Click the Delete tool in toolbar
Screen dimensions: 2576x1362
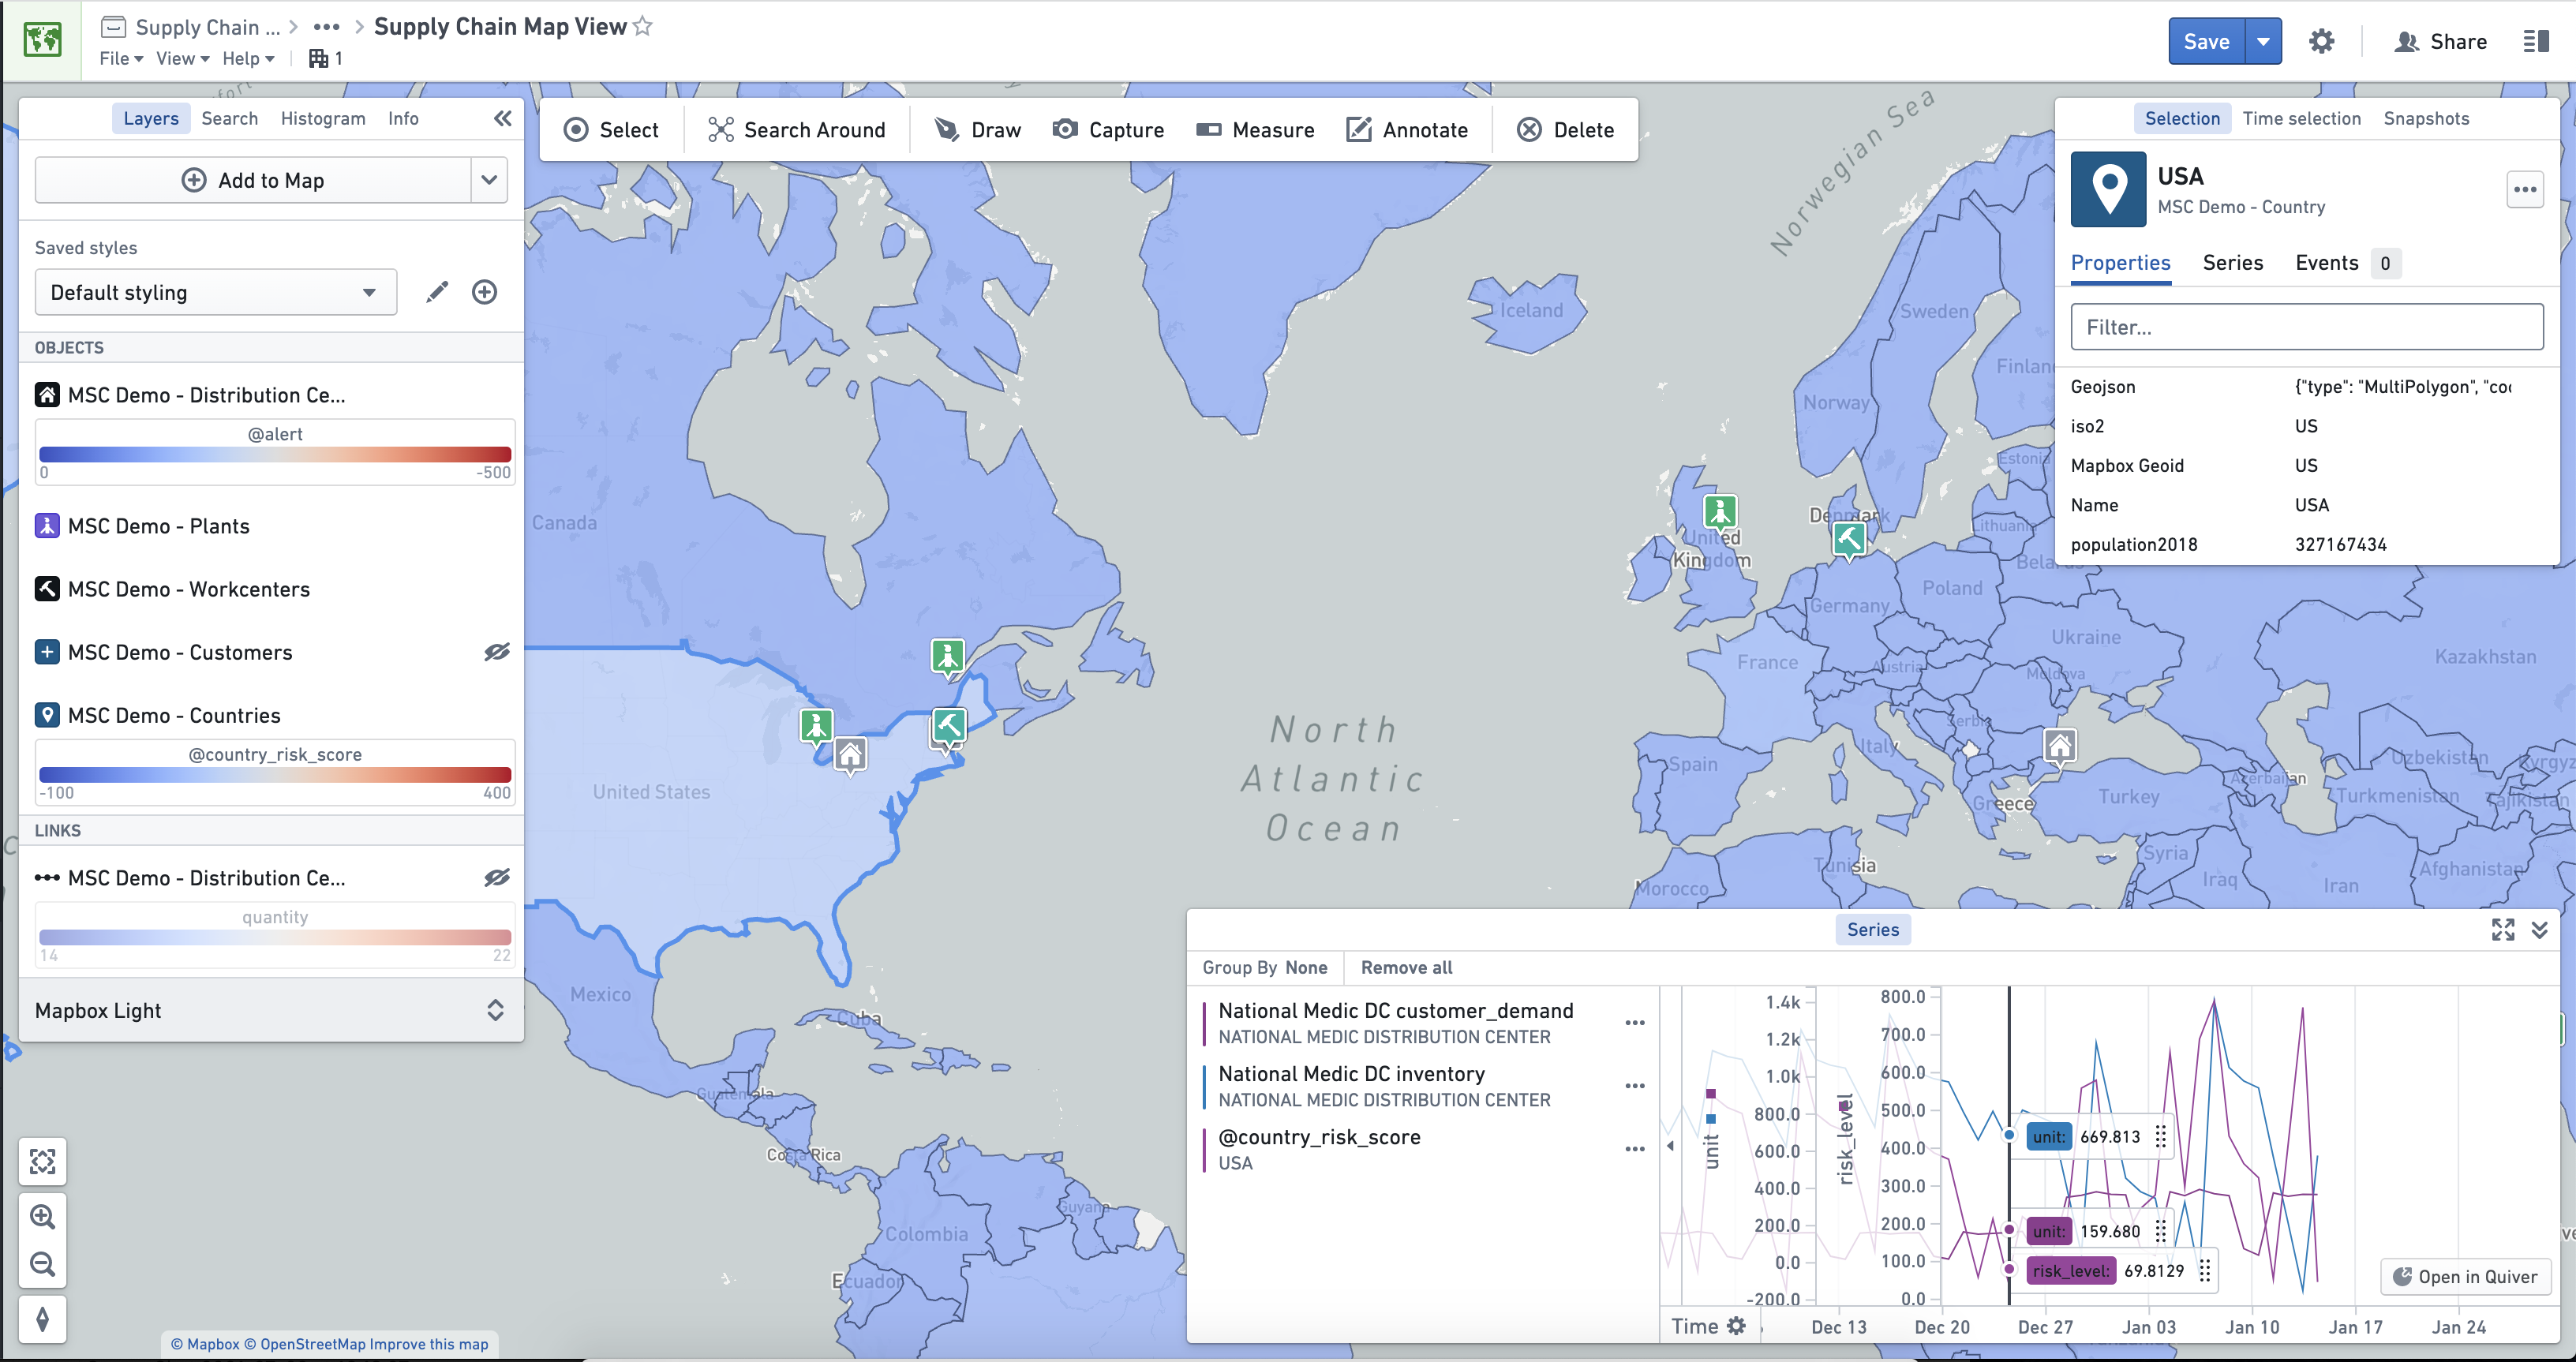1566,130
